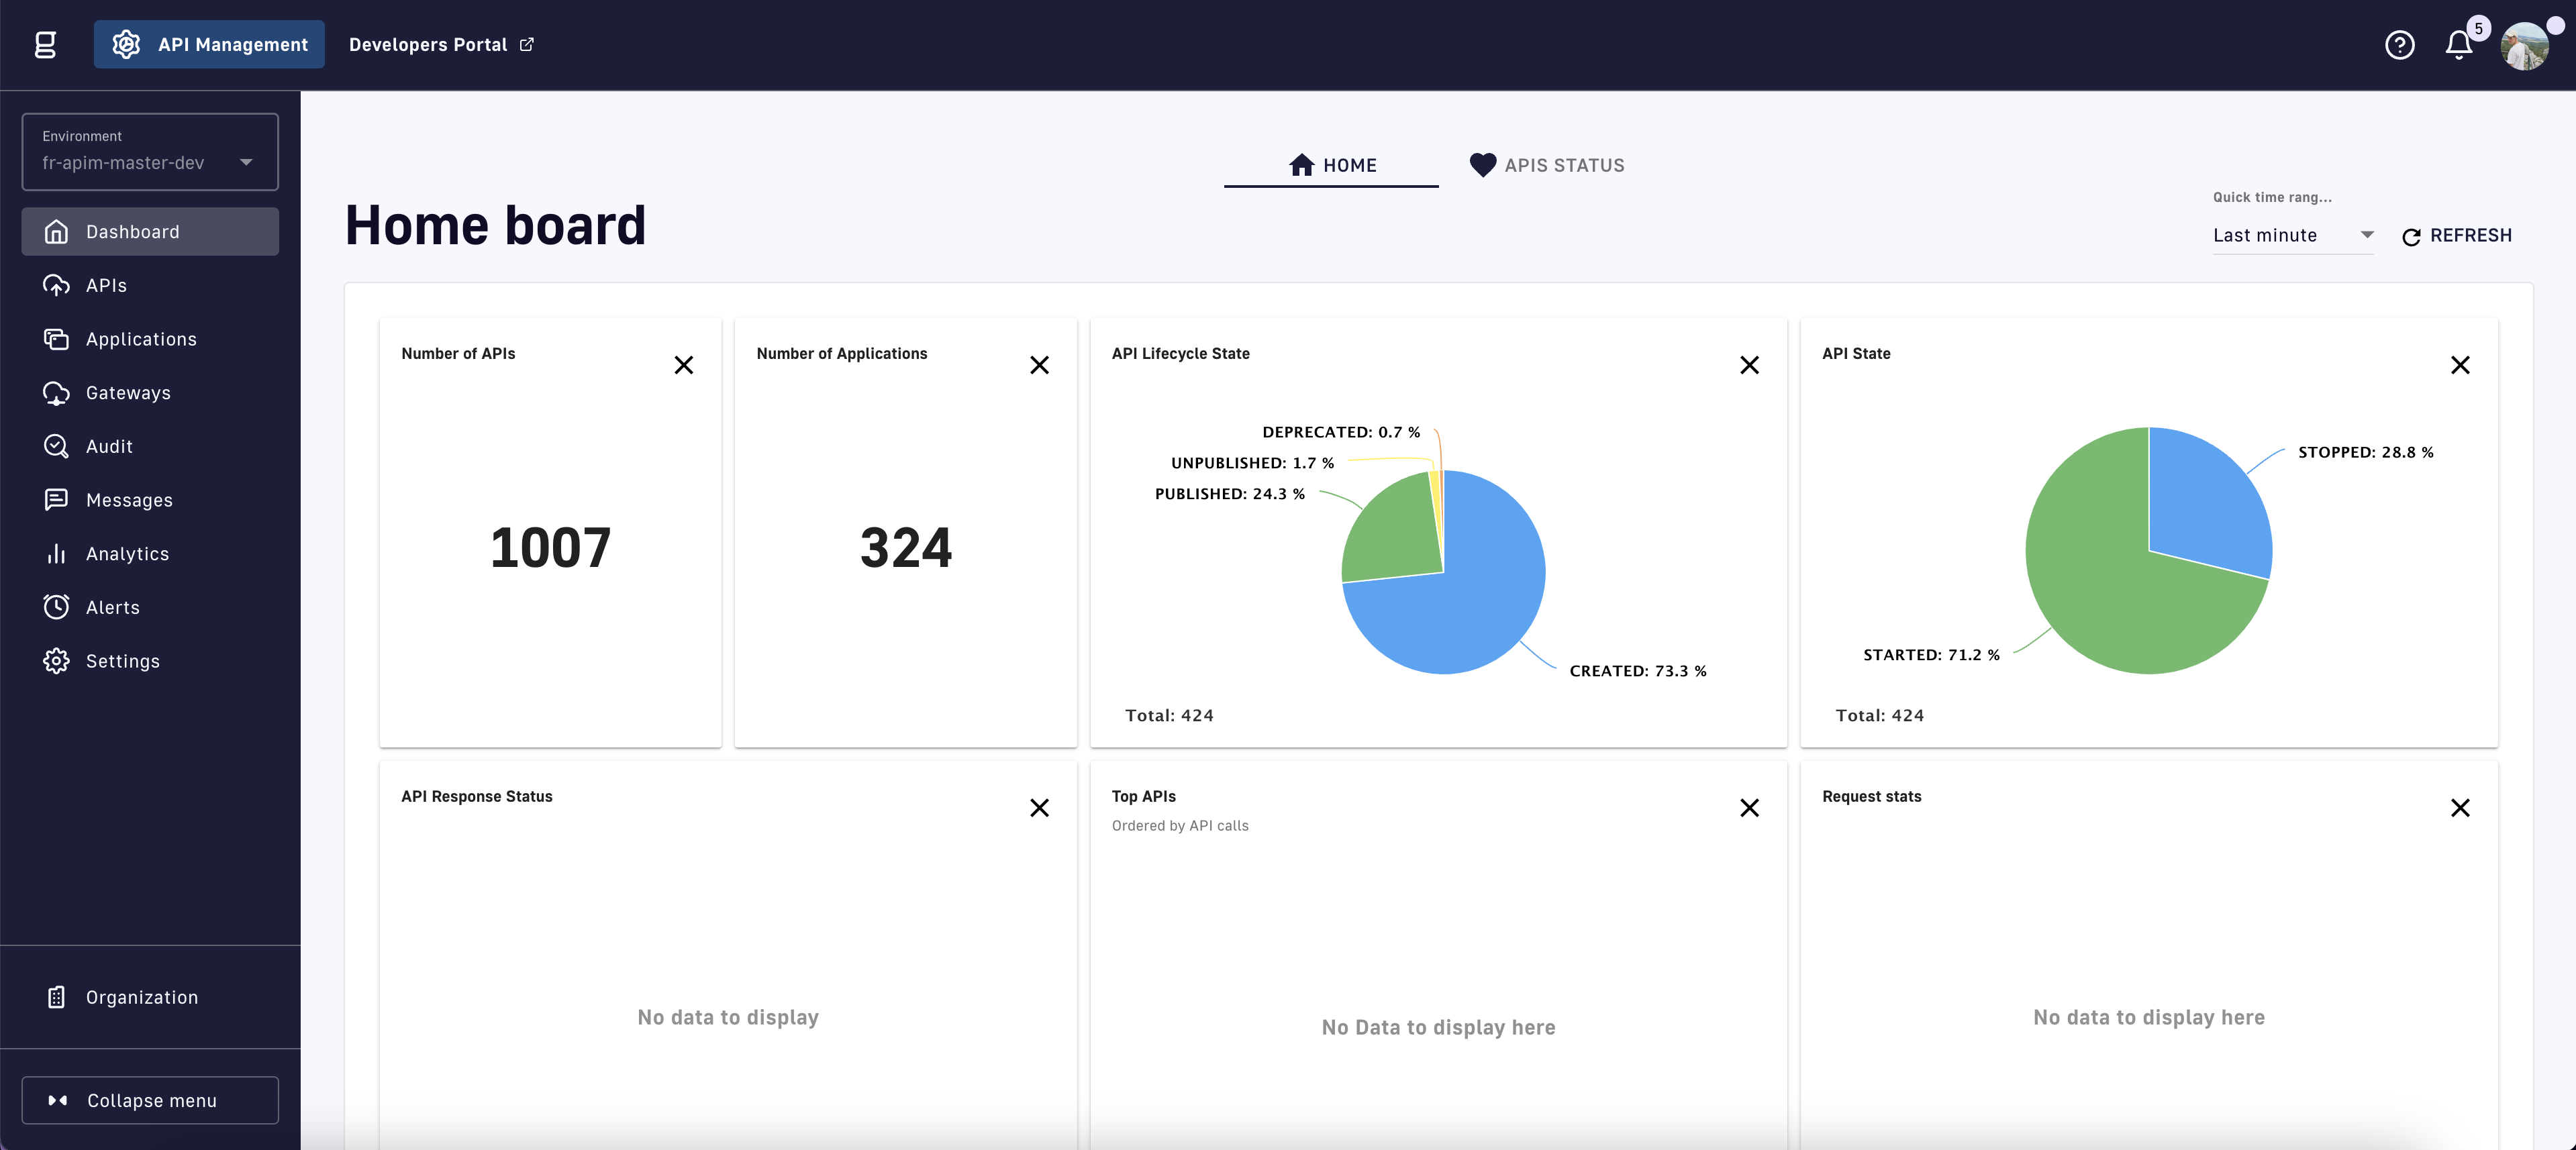2576x1150 pixels.
Task: Open the help question mark icon
Action: [2399, 45]
